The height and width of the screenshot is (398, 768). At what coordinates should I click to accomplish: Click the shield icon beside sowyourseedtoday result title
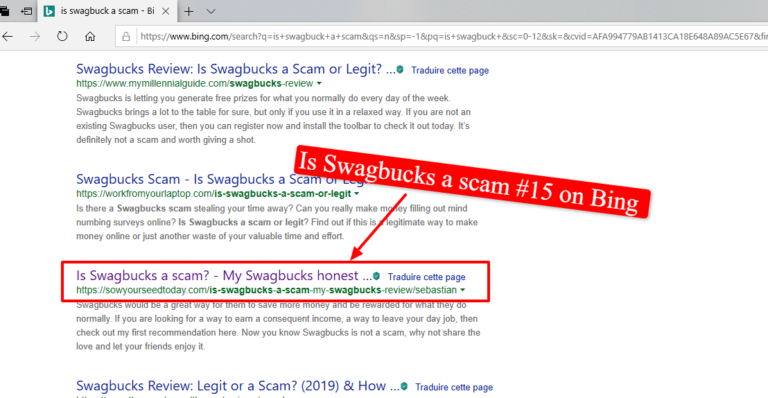pyautogui.click(x=377, y=276)
